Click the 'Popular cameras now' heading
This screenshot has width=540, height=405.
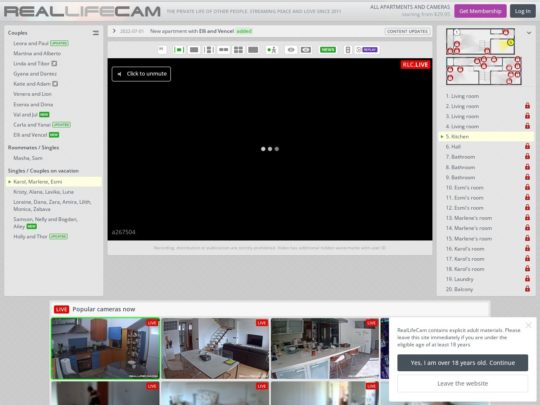(x=104, y=309)
